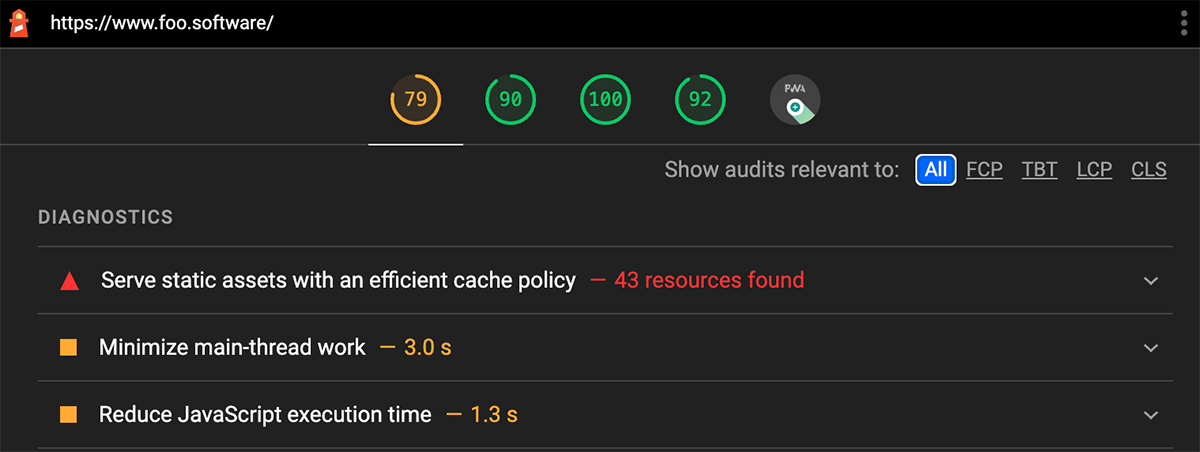Click the red triangle warning icon

[x=69, y=281]
